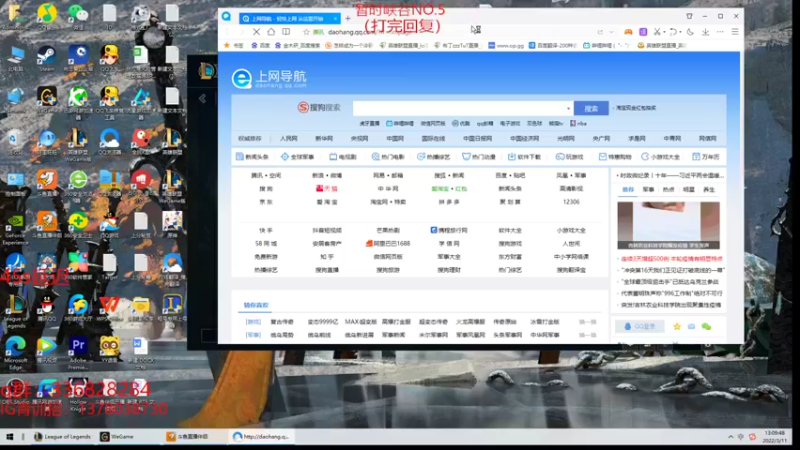Click the QQ登录 login button
Viewport: 800px width, 450px height.
pos(639,326)
